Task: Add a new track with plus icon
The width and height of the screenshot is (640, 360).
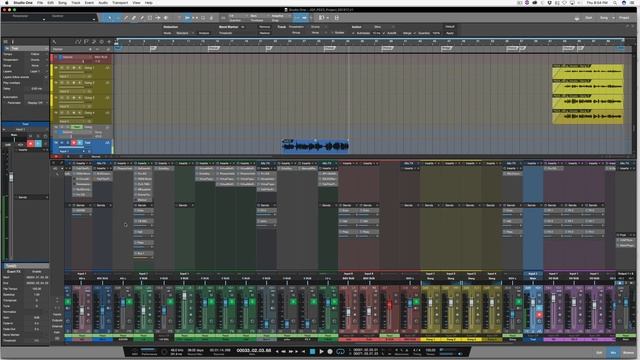Action: 109,42
